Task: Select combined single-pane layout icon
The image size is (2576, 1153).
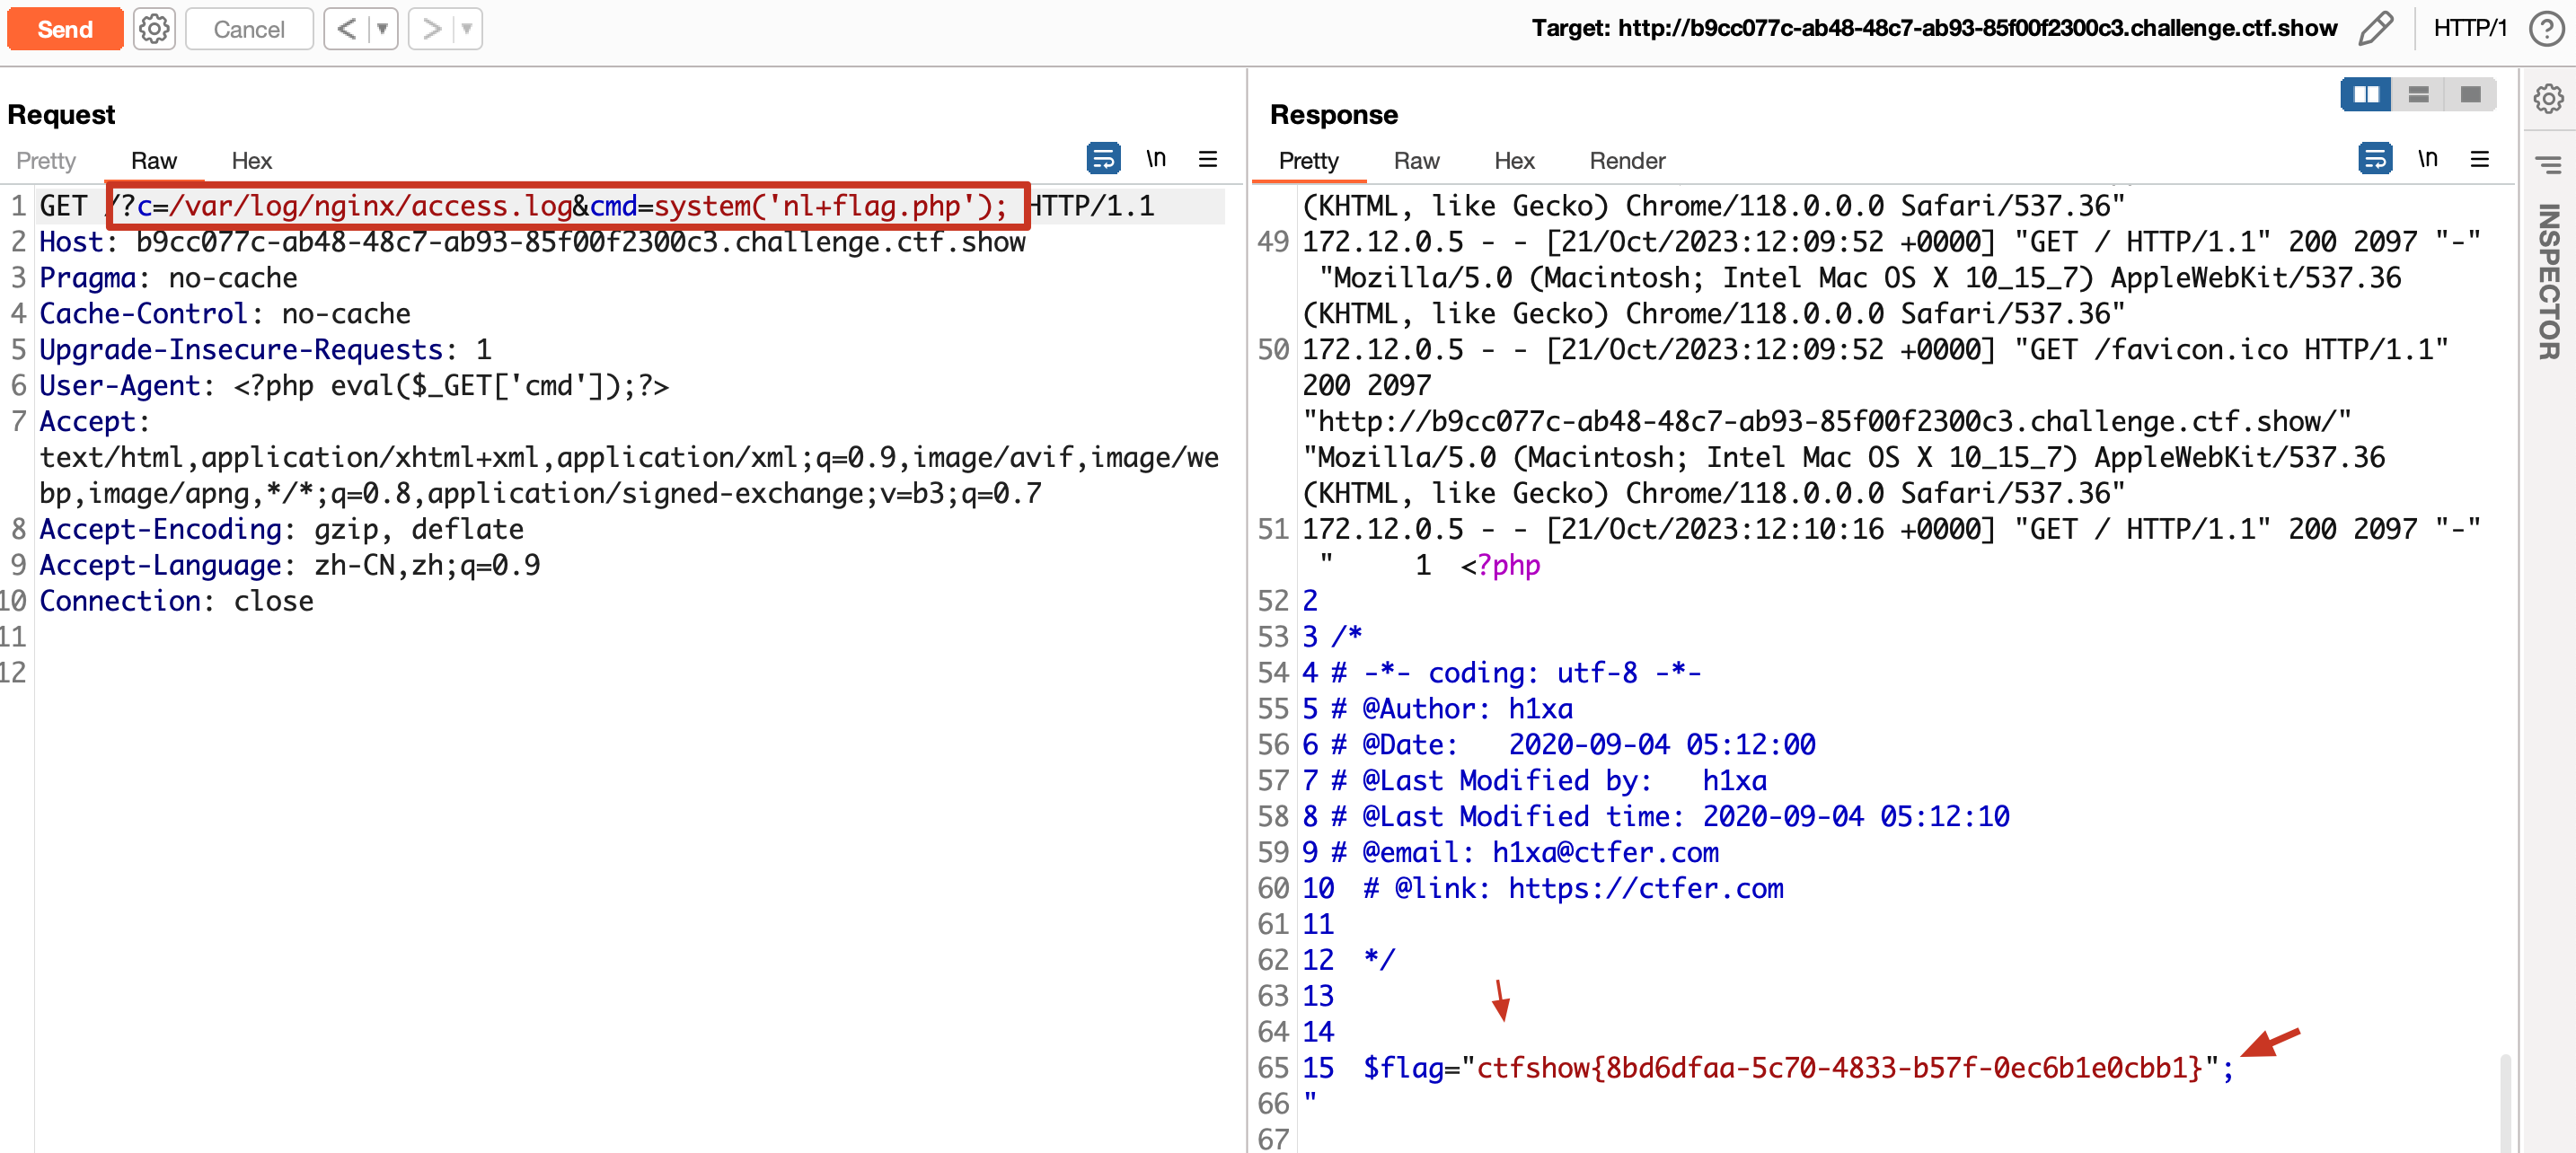Action: [2470, 94]
